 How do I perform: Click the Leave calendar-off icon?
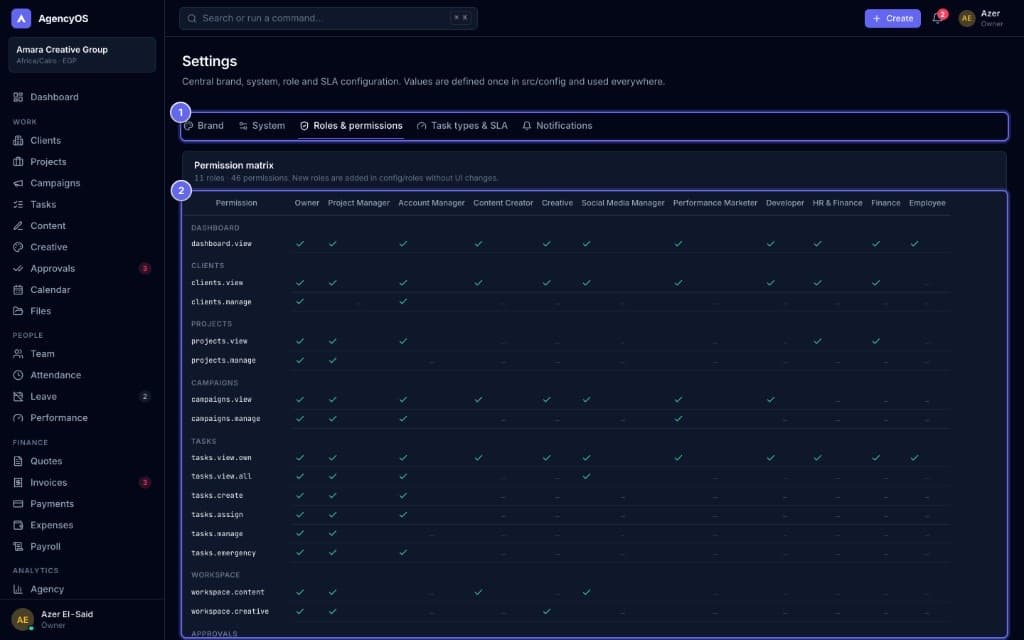point(18,397)
